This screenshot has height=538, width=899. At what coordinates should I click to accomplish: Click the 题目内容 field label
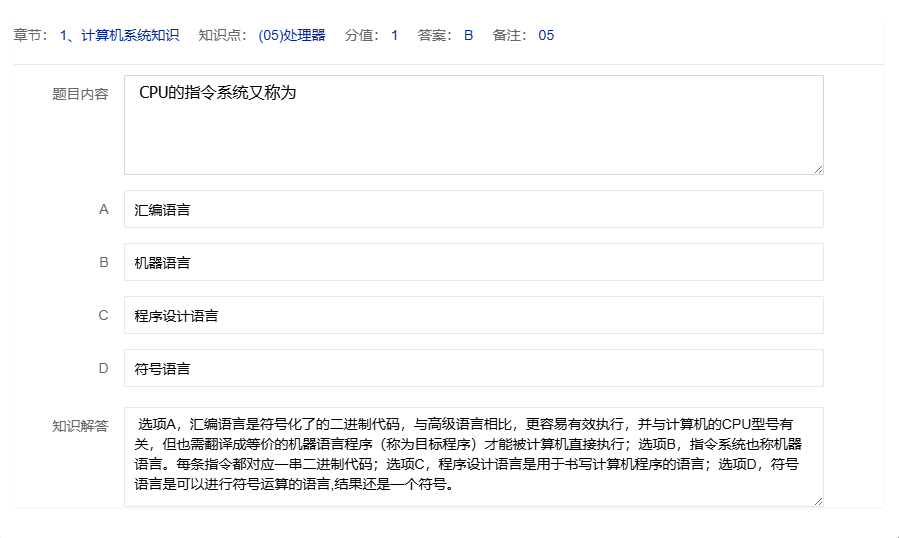(x=80, y=94)
